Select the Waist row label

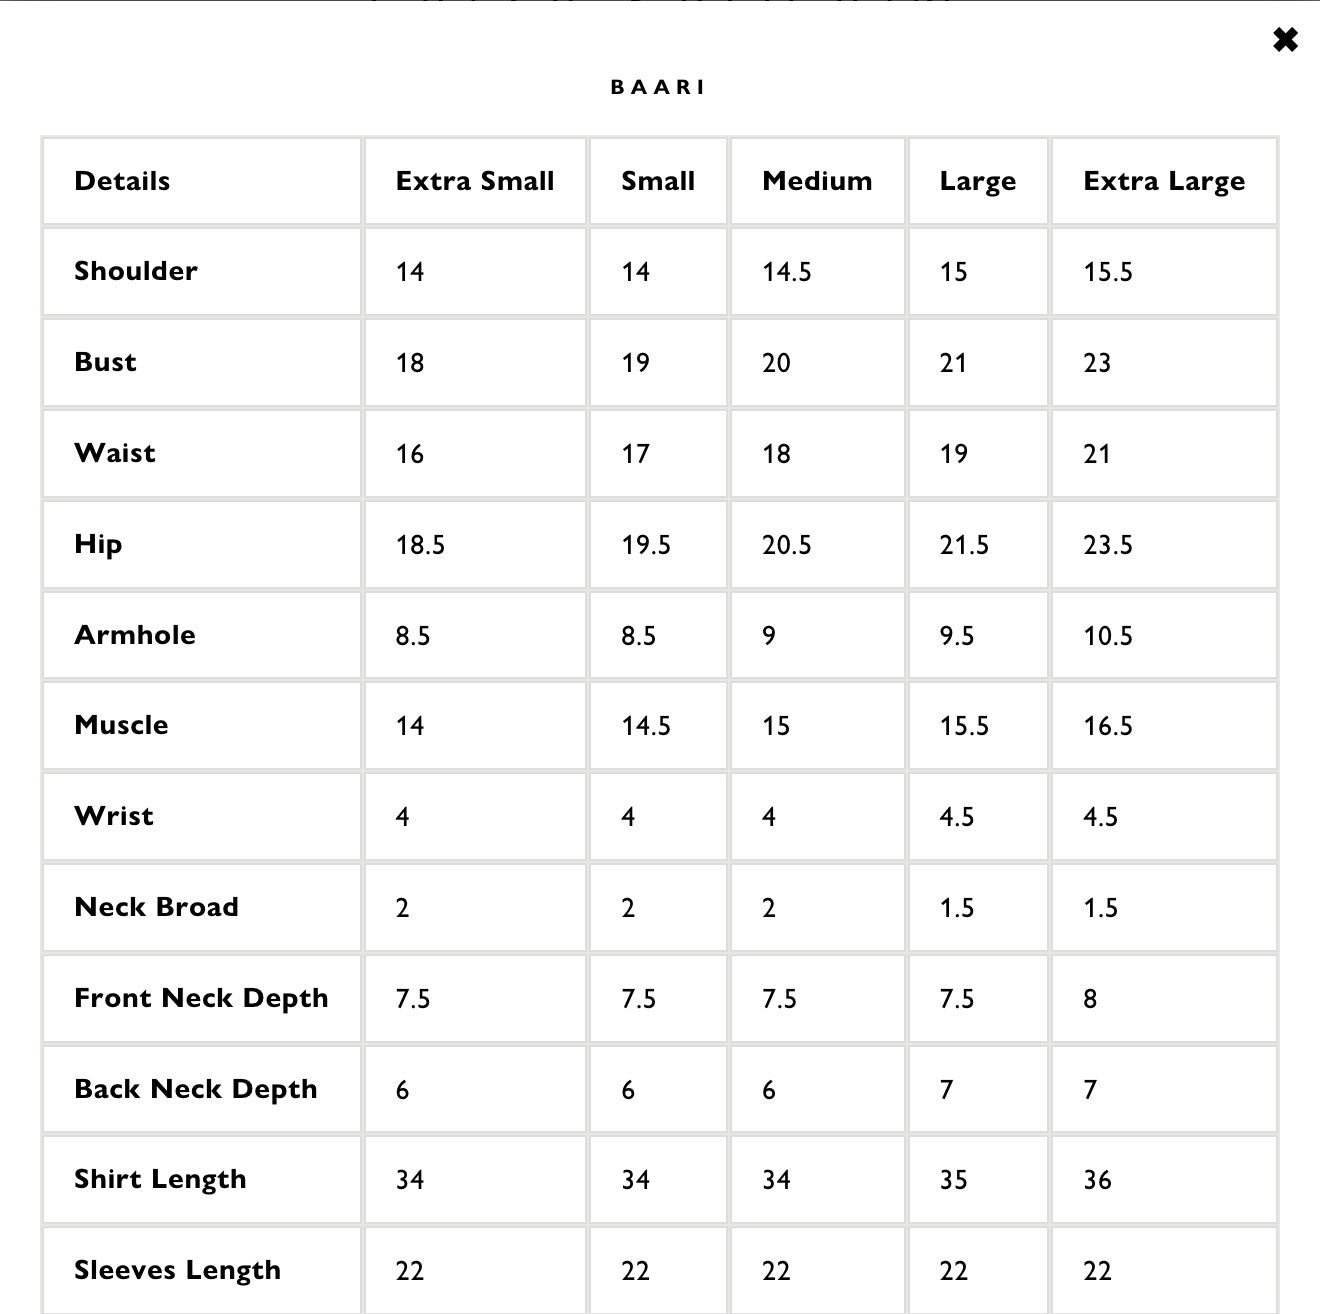[x=115, y=453]
